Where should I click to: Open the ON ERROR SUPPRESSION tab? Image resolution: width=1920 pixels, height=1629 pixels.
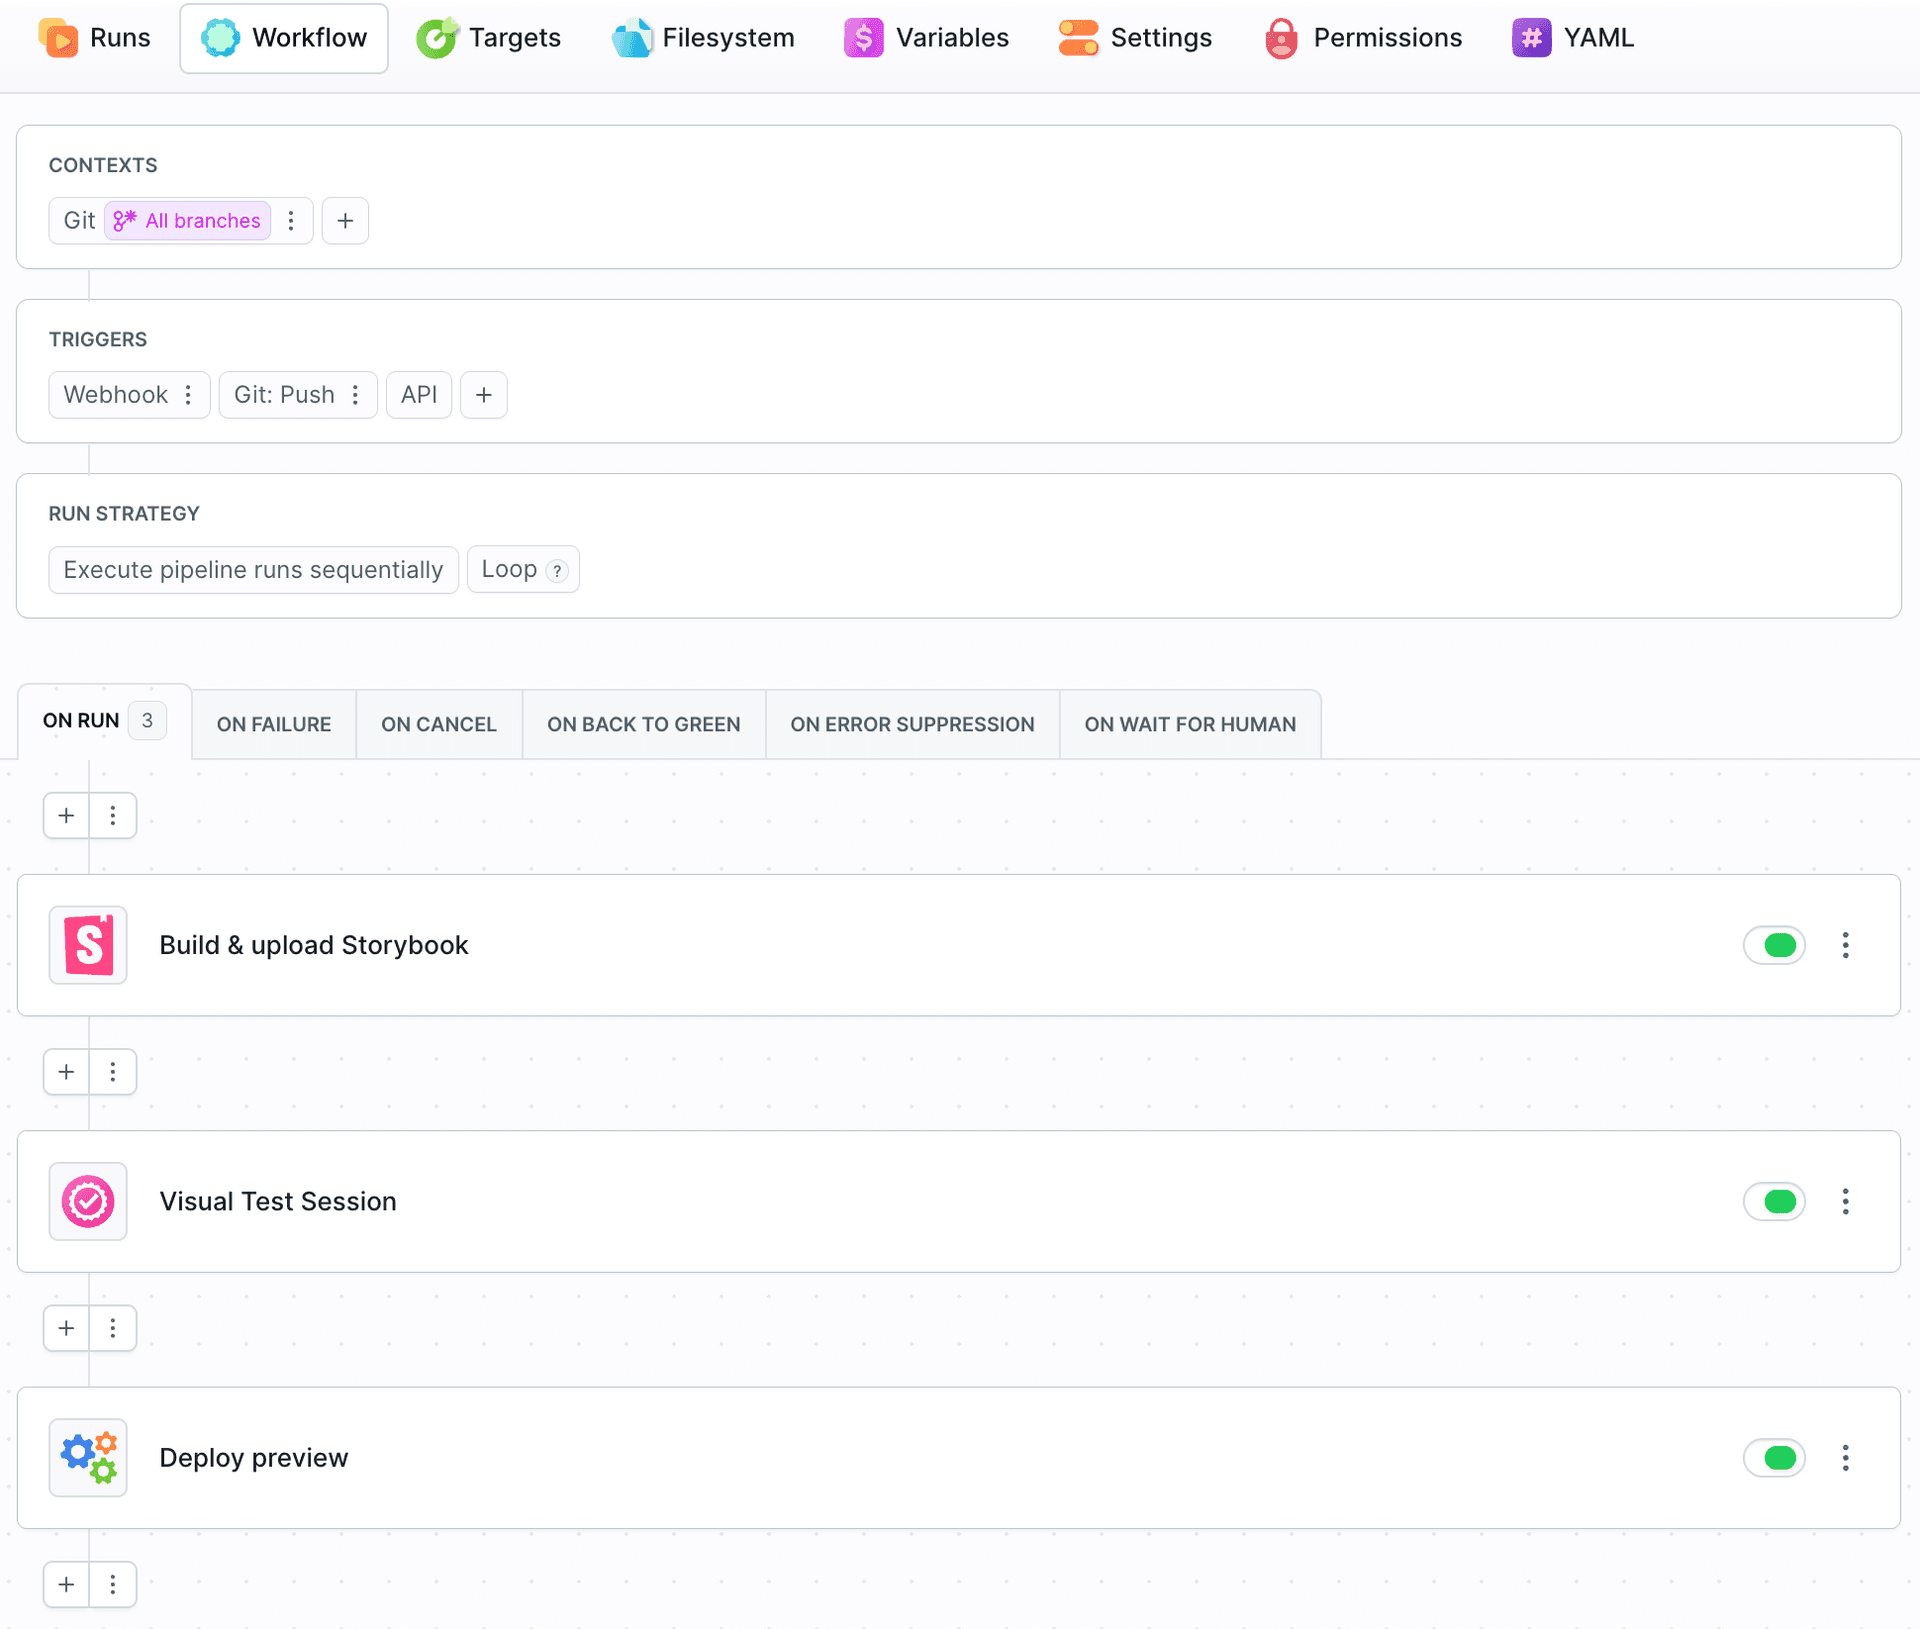913,724
